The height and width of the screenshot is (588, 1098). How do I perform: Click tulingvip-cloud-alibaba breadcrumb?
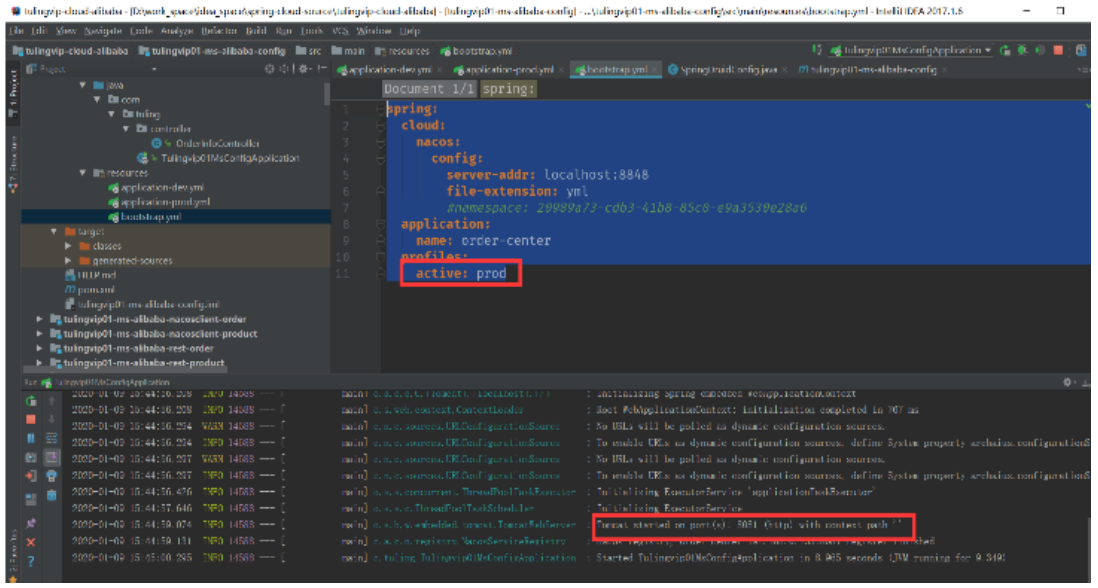click(x=70, y=50)
